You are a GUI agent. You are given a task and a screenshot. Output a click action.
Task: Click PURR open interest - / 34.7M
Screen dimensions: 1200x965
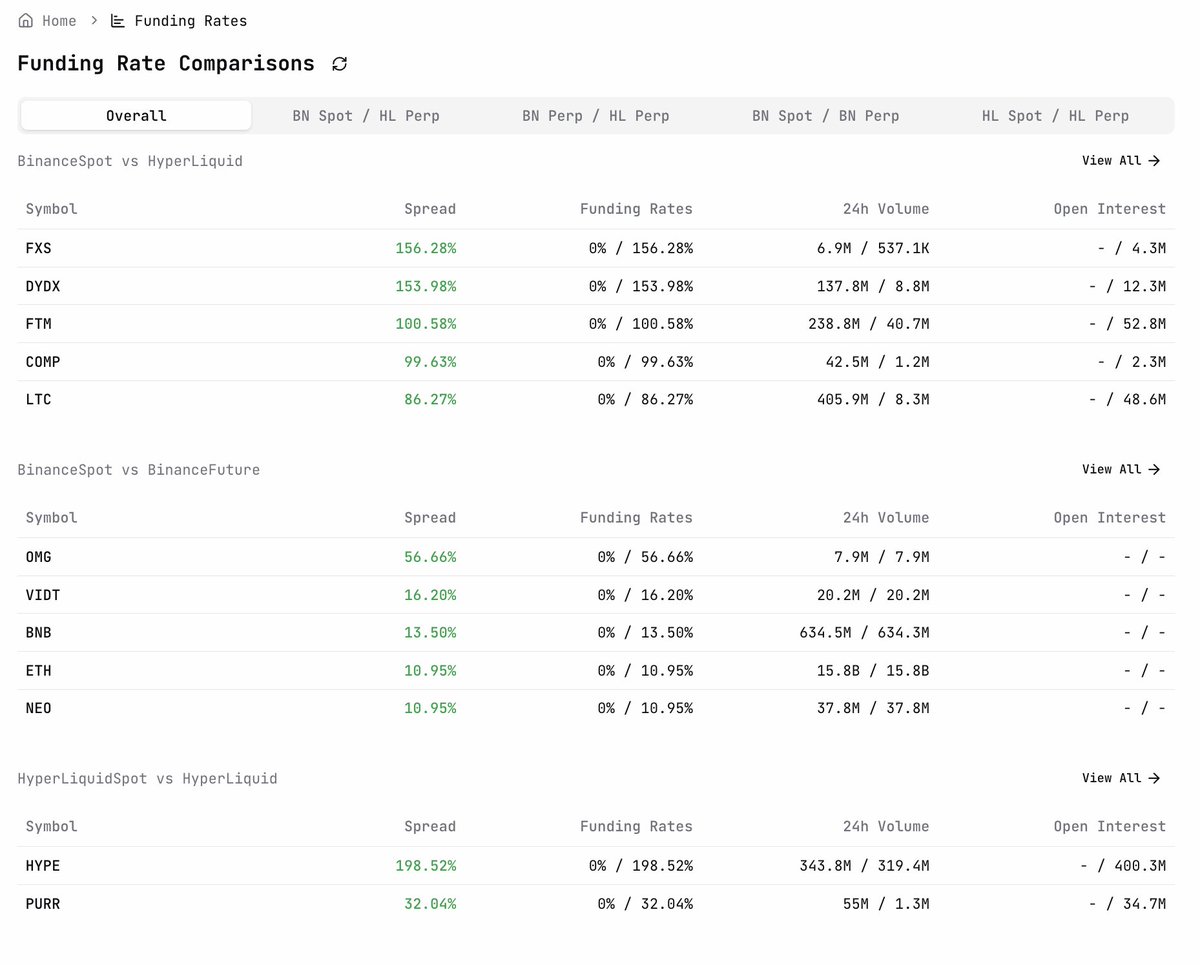pos(1128,904)
